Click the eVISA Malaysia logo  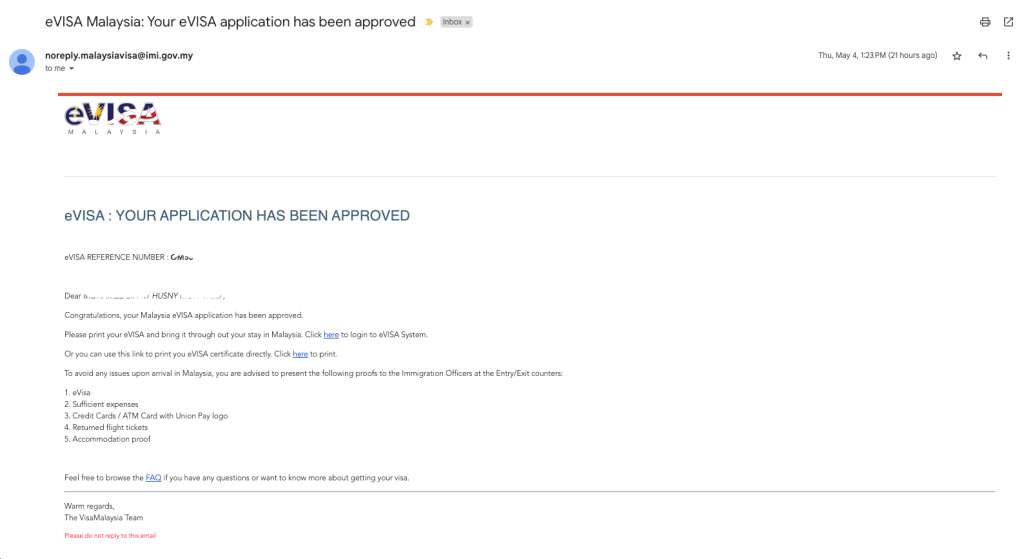pyautogui.click(x=112, y=119)
